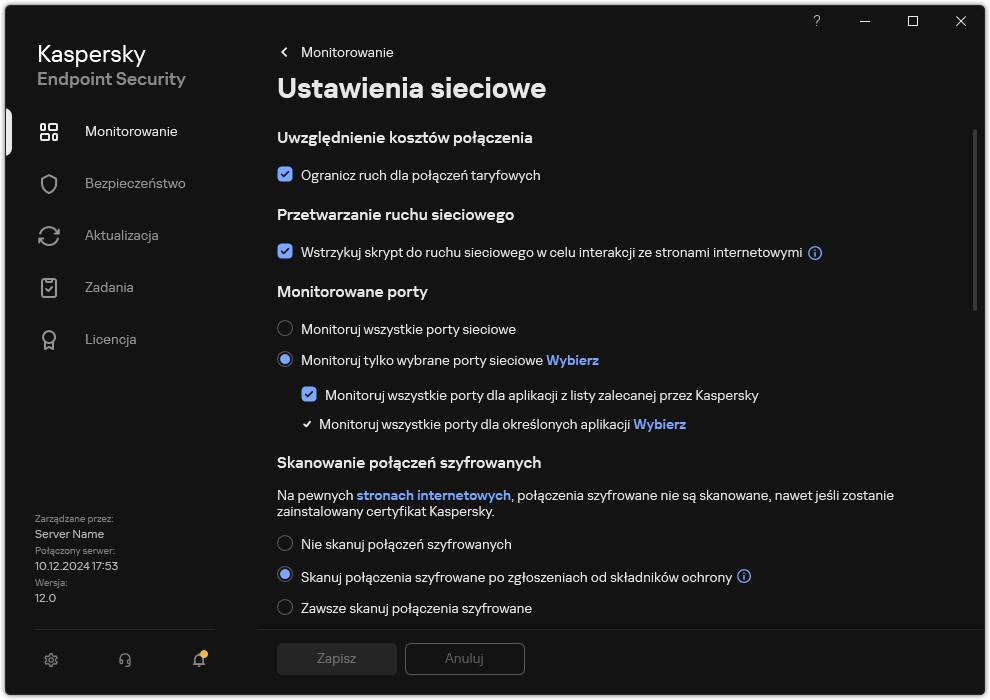Select Monitoruj wszystkie porty sieciowe radio button

coord(286,329)
